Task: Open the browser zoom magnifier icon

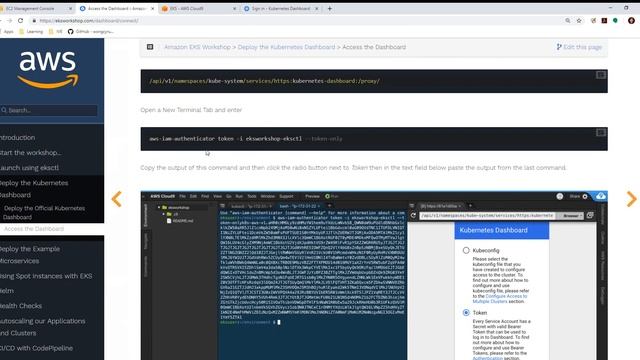Action: (567, 20)
